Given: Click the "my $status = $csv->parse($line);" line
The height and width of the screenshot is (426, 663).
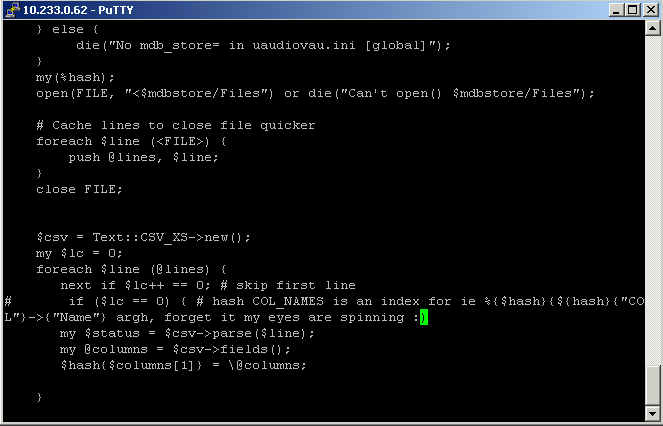Looking at the screenshot, I should tap(187, 333).
